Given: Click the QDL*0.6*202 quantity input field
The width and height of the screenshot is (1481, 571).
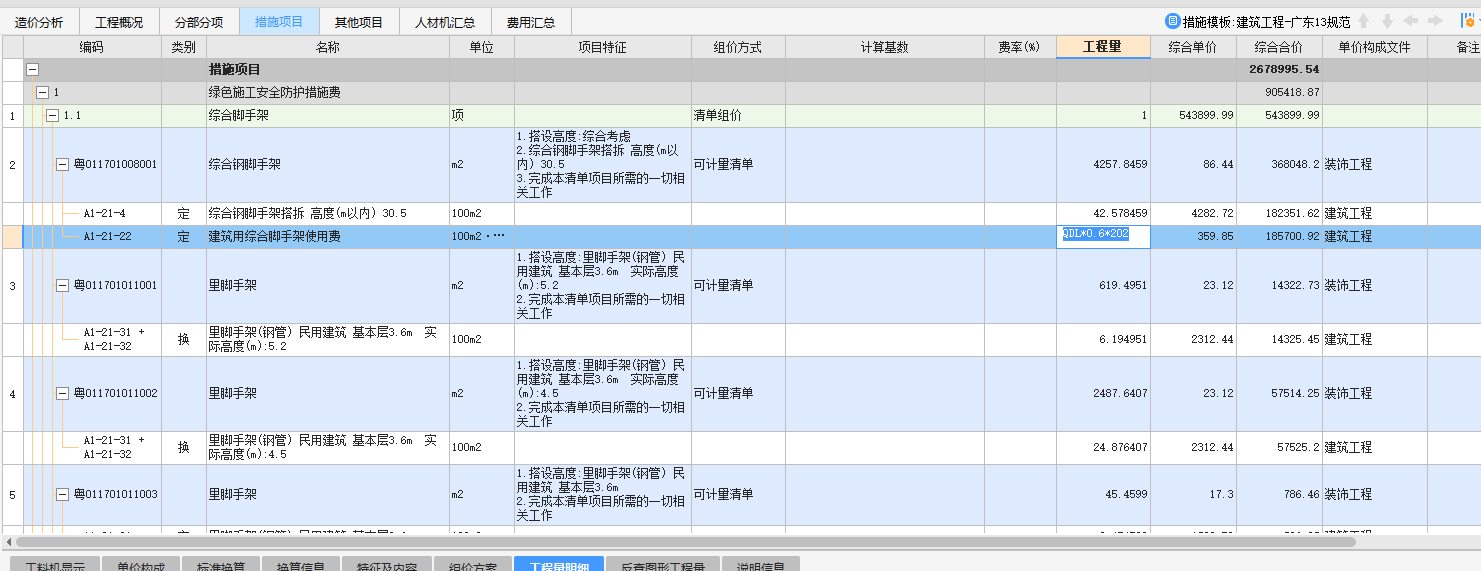Looking at the screenshot, I should 1103,237.
